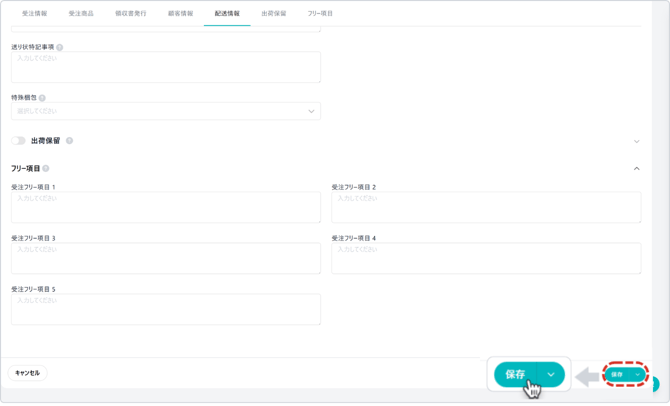
Task: Open help icon next to 出荷保留 toggle
Action: coord(69,141)
